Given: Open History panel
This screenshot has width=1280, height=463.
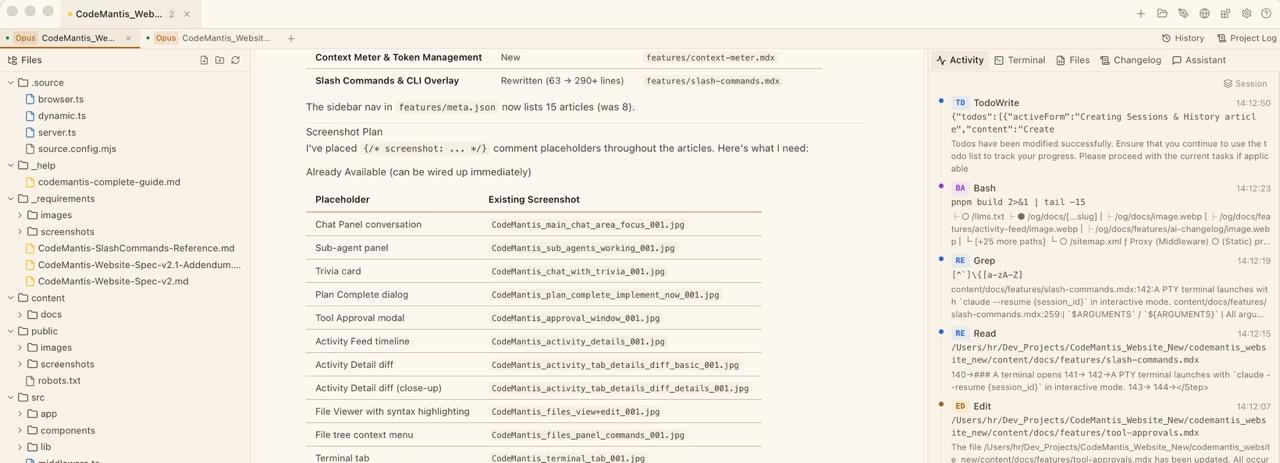Looking at the screenshot, I should click(1182, 38).
